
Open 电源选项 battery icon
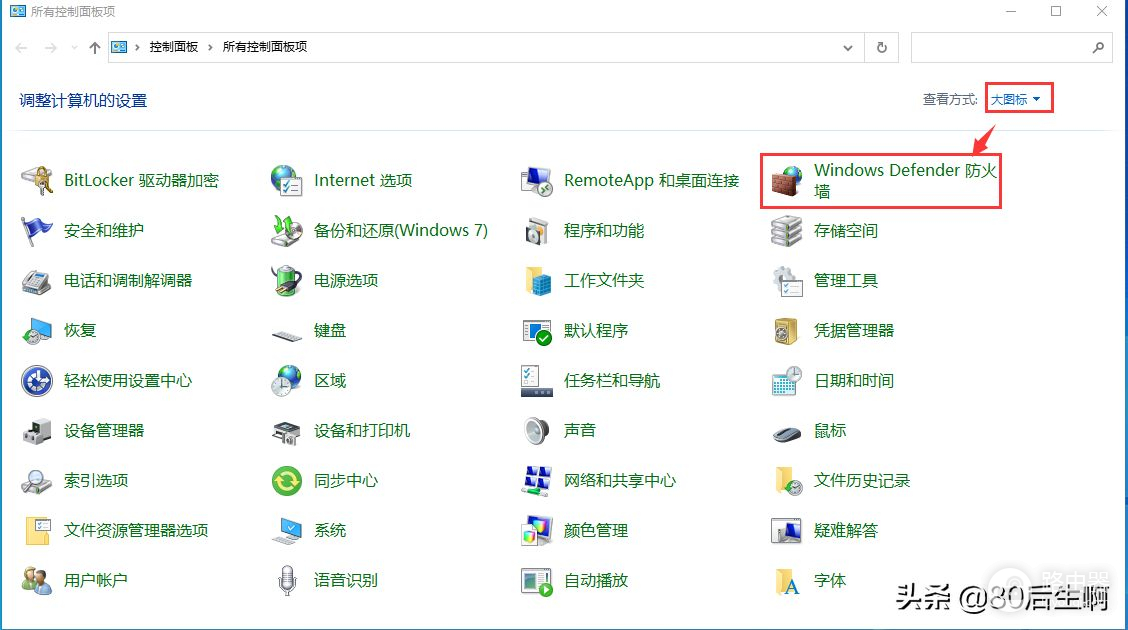(x=286, y=280)
